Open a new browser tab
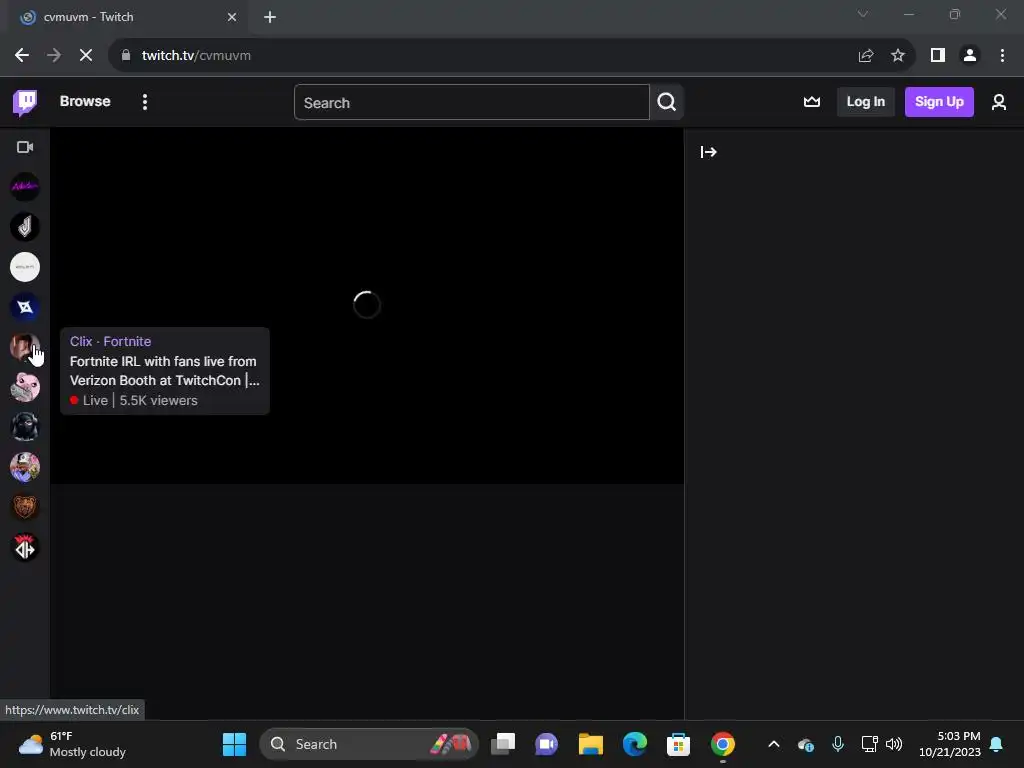Screen dimensions: 1024x768 click(270, 17)
